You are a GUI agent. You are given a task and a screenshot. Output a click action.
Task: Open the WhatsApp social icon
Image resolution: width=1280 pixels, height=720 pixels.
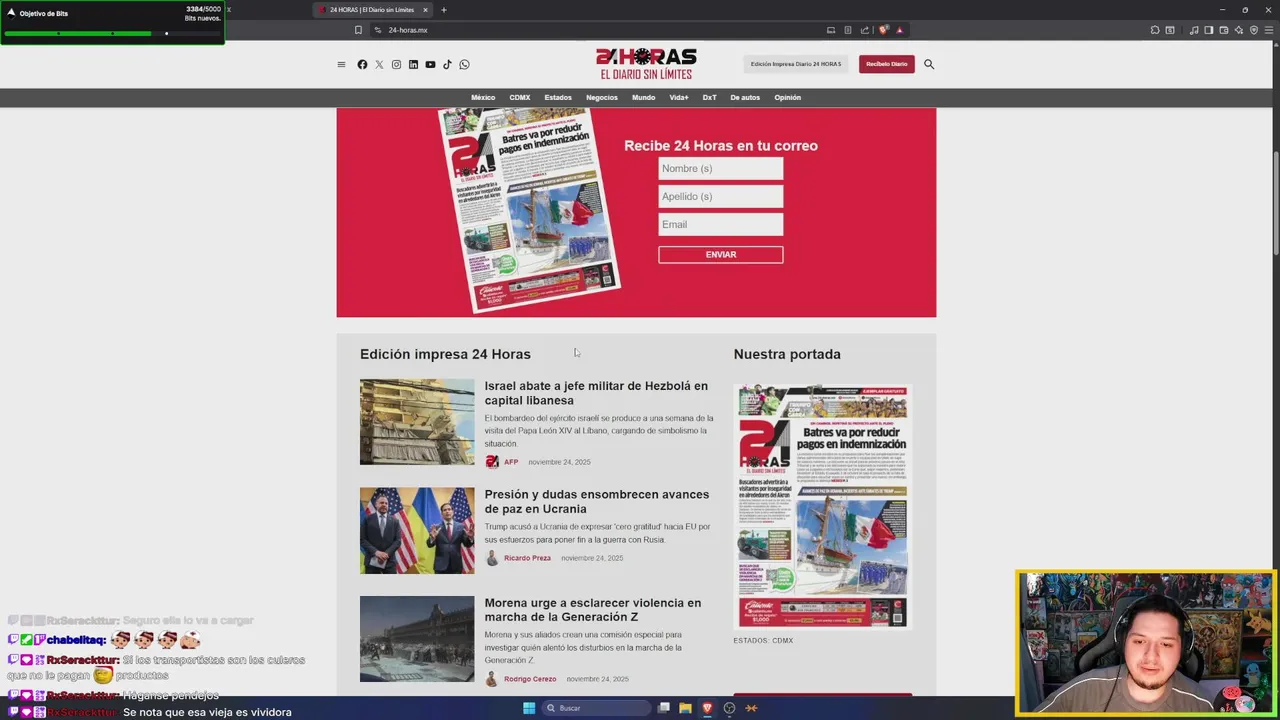pos(464,64)
